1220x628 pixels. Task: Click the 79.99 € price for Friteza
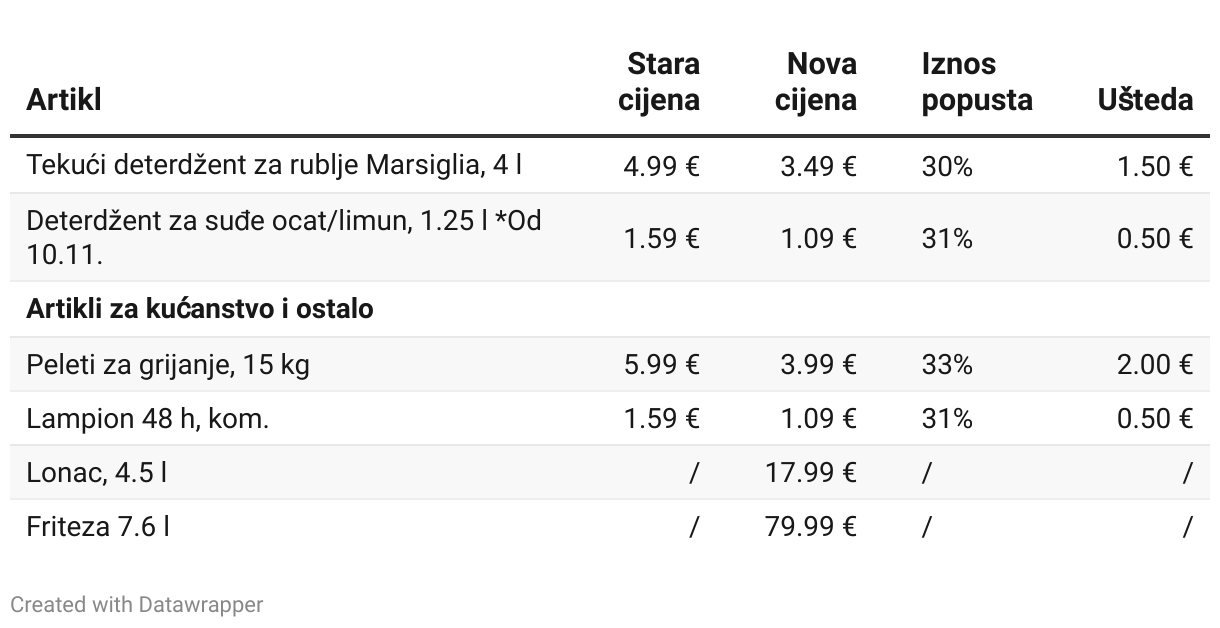[811, 526]
